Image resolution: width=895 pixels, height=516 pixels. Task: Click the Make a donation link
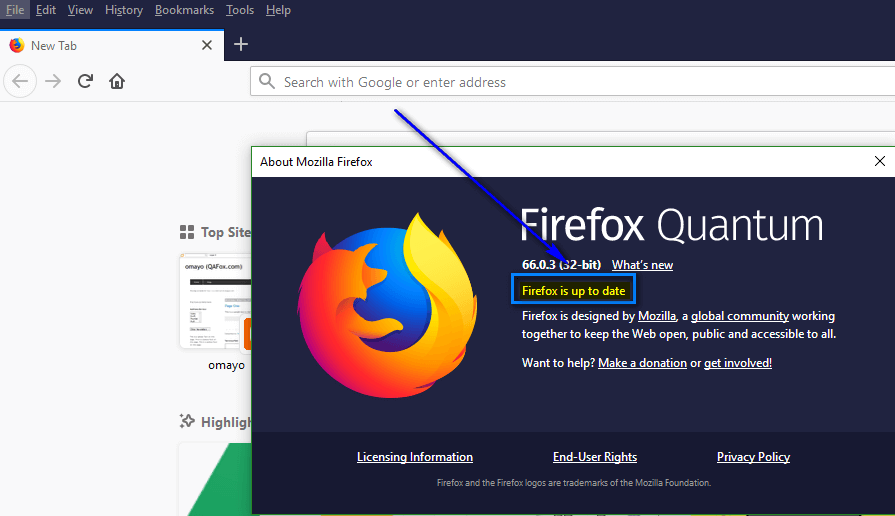[x=642, y=363]
